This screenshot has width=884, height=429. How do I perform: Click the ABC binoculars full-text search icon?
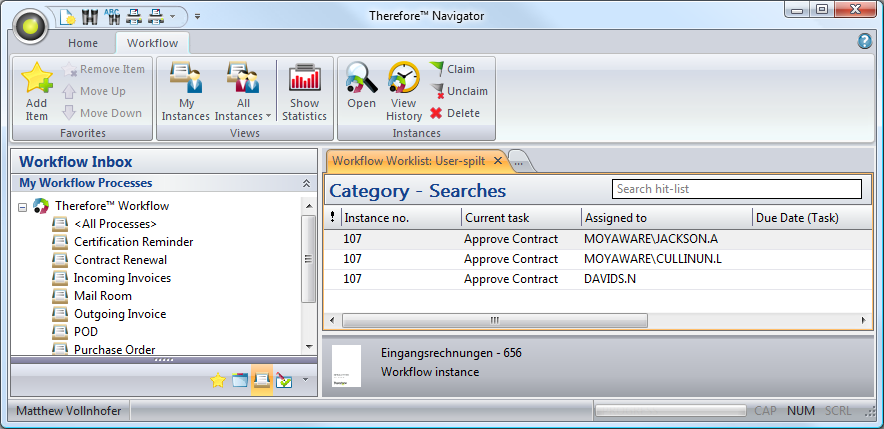tap(112, 16)
